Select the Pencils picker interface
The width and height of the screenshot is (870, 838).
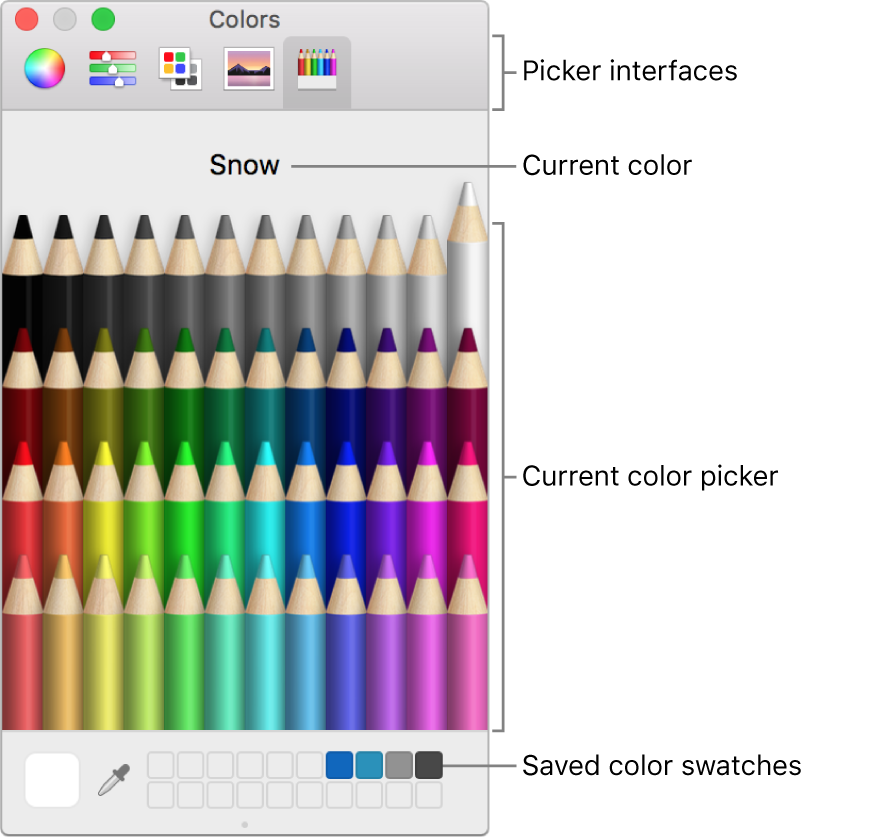point(315,70)
